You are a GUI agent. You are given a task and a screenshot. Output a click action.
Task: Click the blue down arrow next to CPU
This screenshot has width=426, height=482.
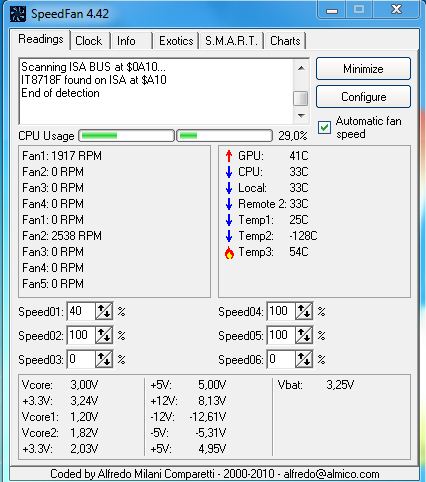point(229,172)
